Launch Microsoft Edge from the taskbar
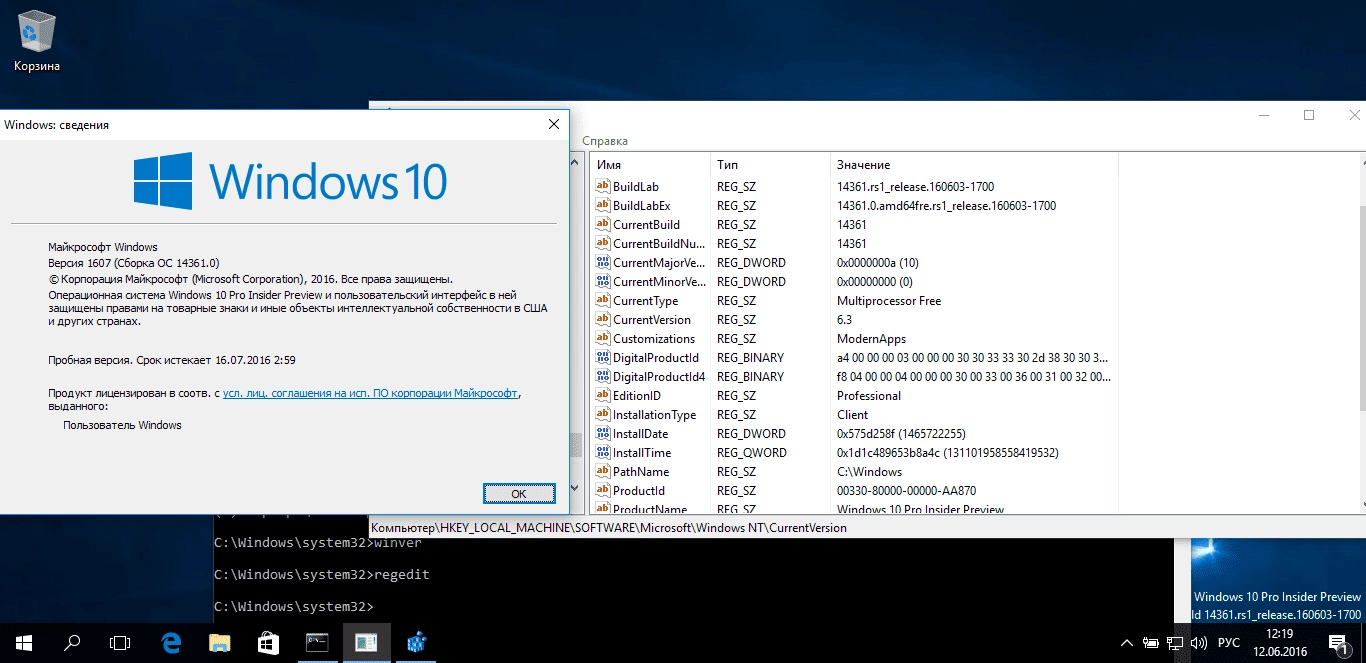 (171, 643)
